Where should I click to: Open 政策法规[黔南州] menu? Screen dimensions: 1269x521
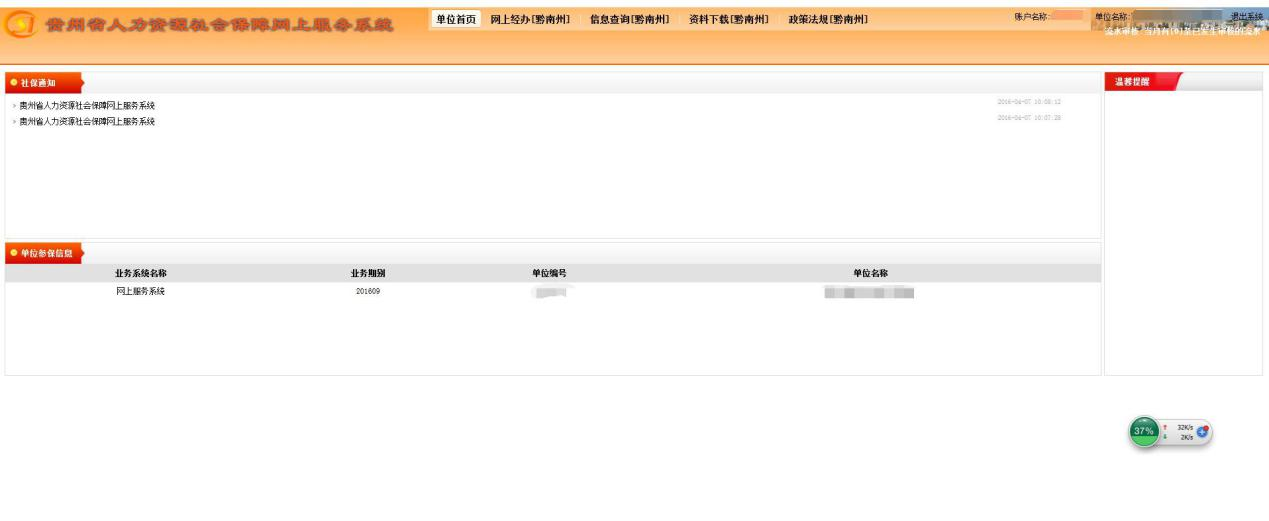pos(827,19)
